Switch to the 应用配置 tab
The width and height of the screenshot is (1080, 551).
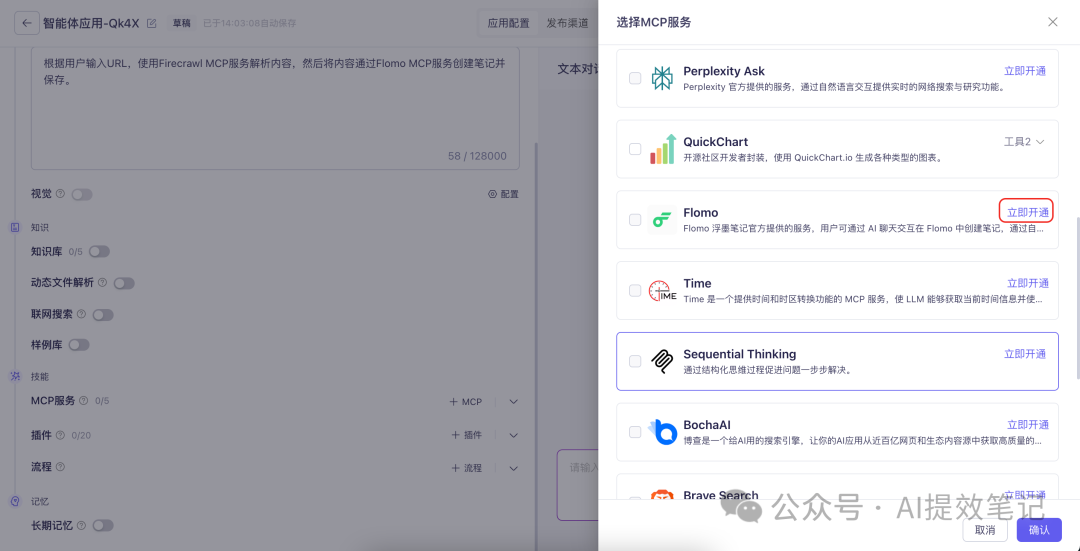click(x=508, y=23)
